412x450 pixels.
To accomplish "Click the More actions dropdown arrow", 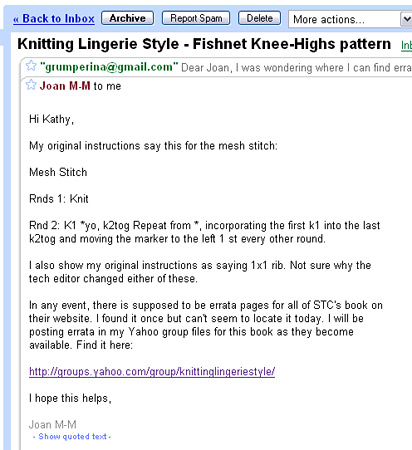I will (406, 19).
